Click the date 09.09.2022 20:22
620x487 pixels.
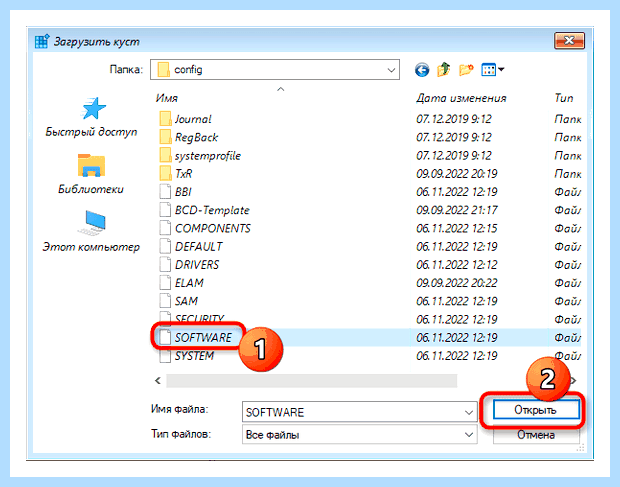457,283
